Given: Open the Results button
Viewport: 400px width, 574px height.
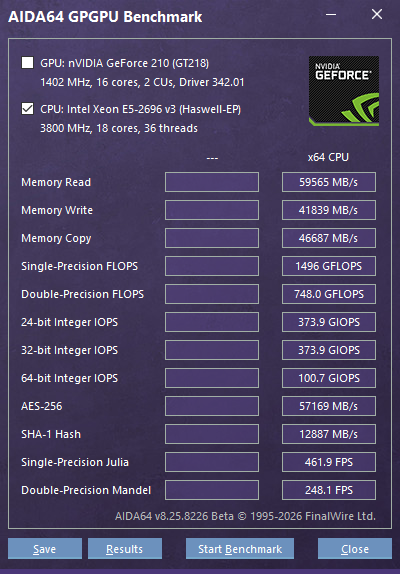Looking at the screenshot, I should pos(125,548).
